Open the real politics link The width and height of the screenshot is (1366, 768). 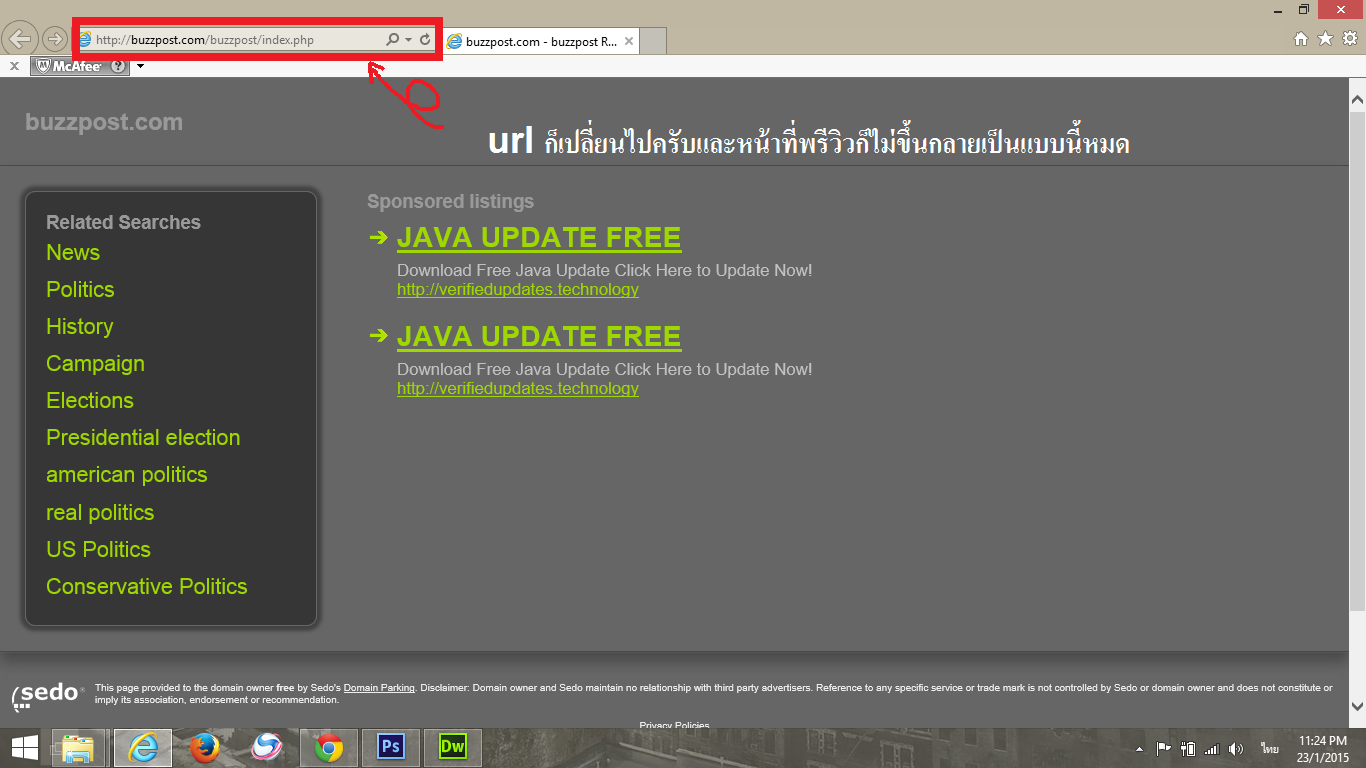tap(100, 513)
